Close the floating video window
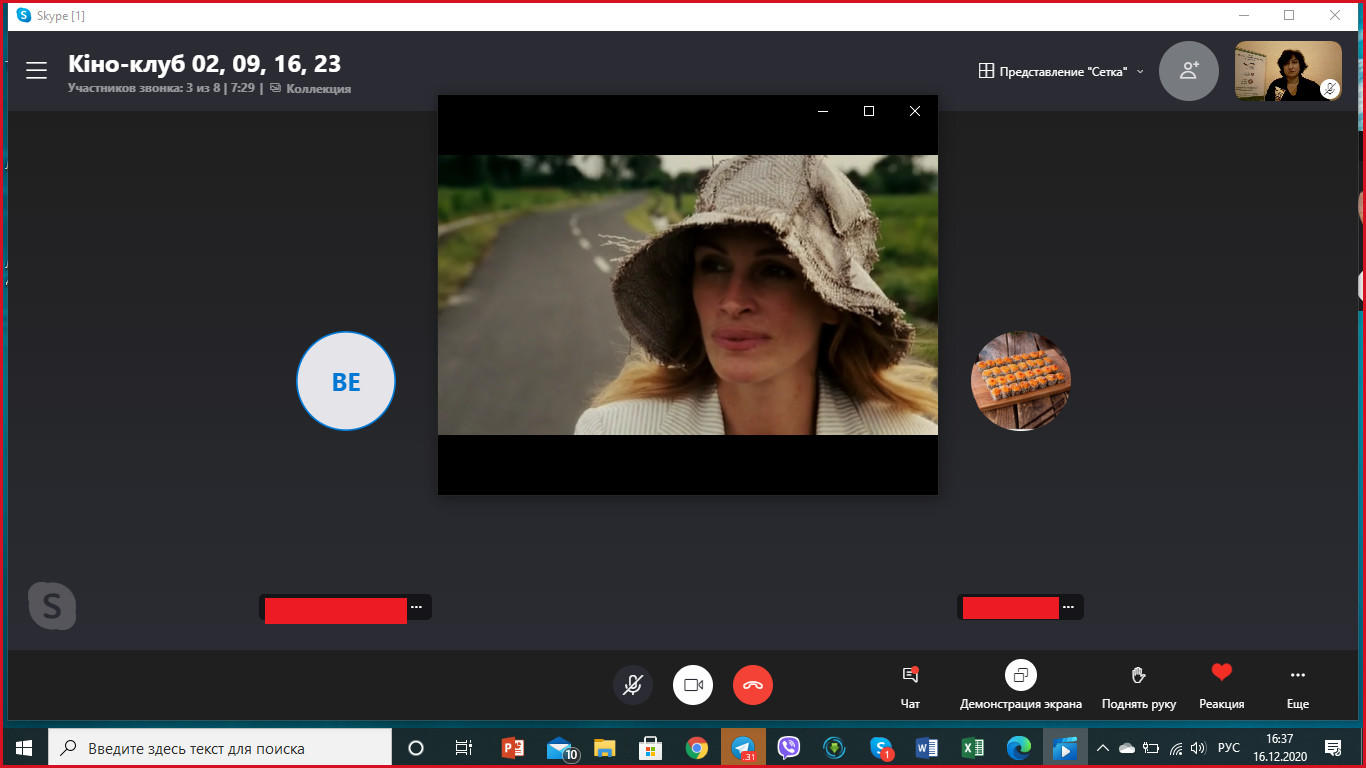 click(915, 111)
